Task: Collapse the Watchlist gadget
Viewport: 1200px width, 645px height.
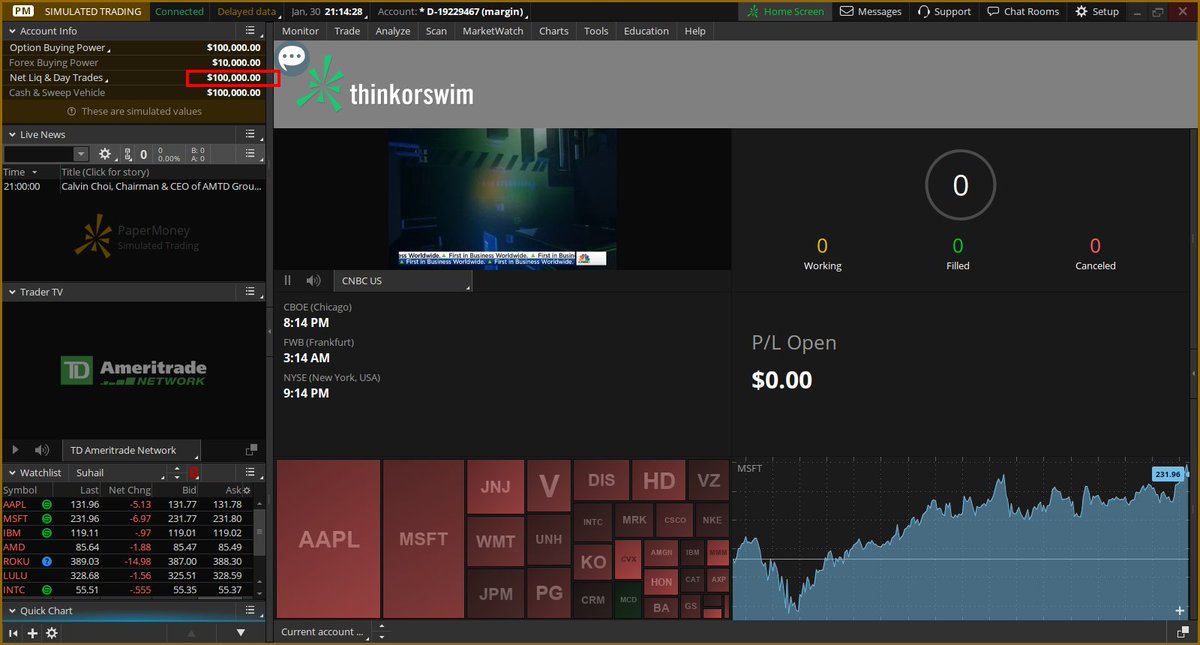Action: click(10, 472)
